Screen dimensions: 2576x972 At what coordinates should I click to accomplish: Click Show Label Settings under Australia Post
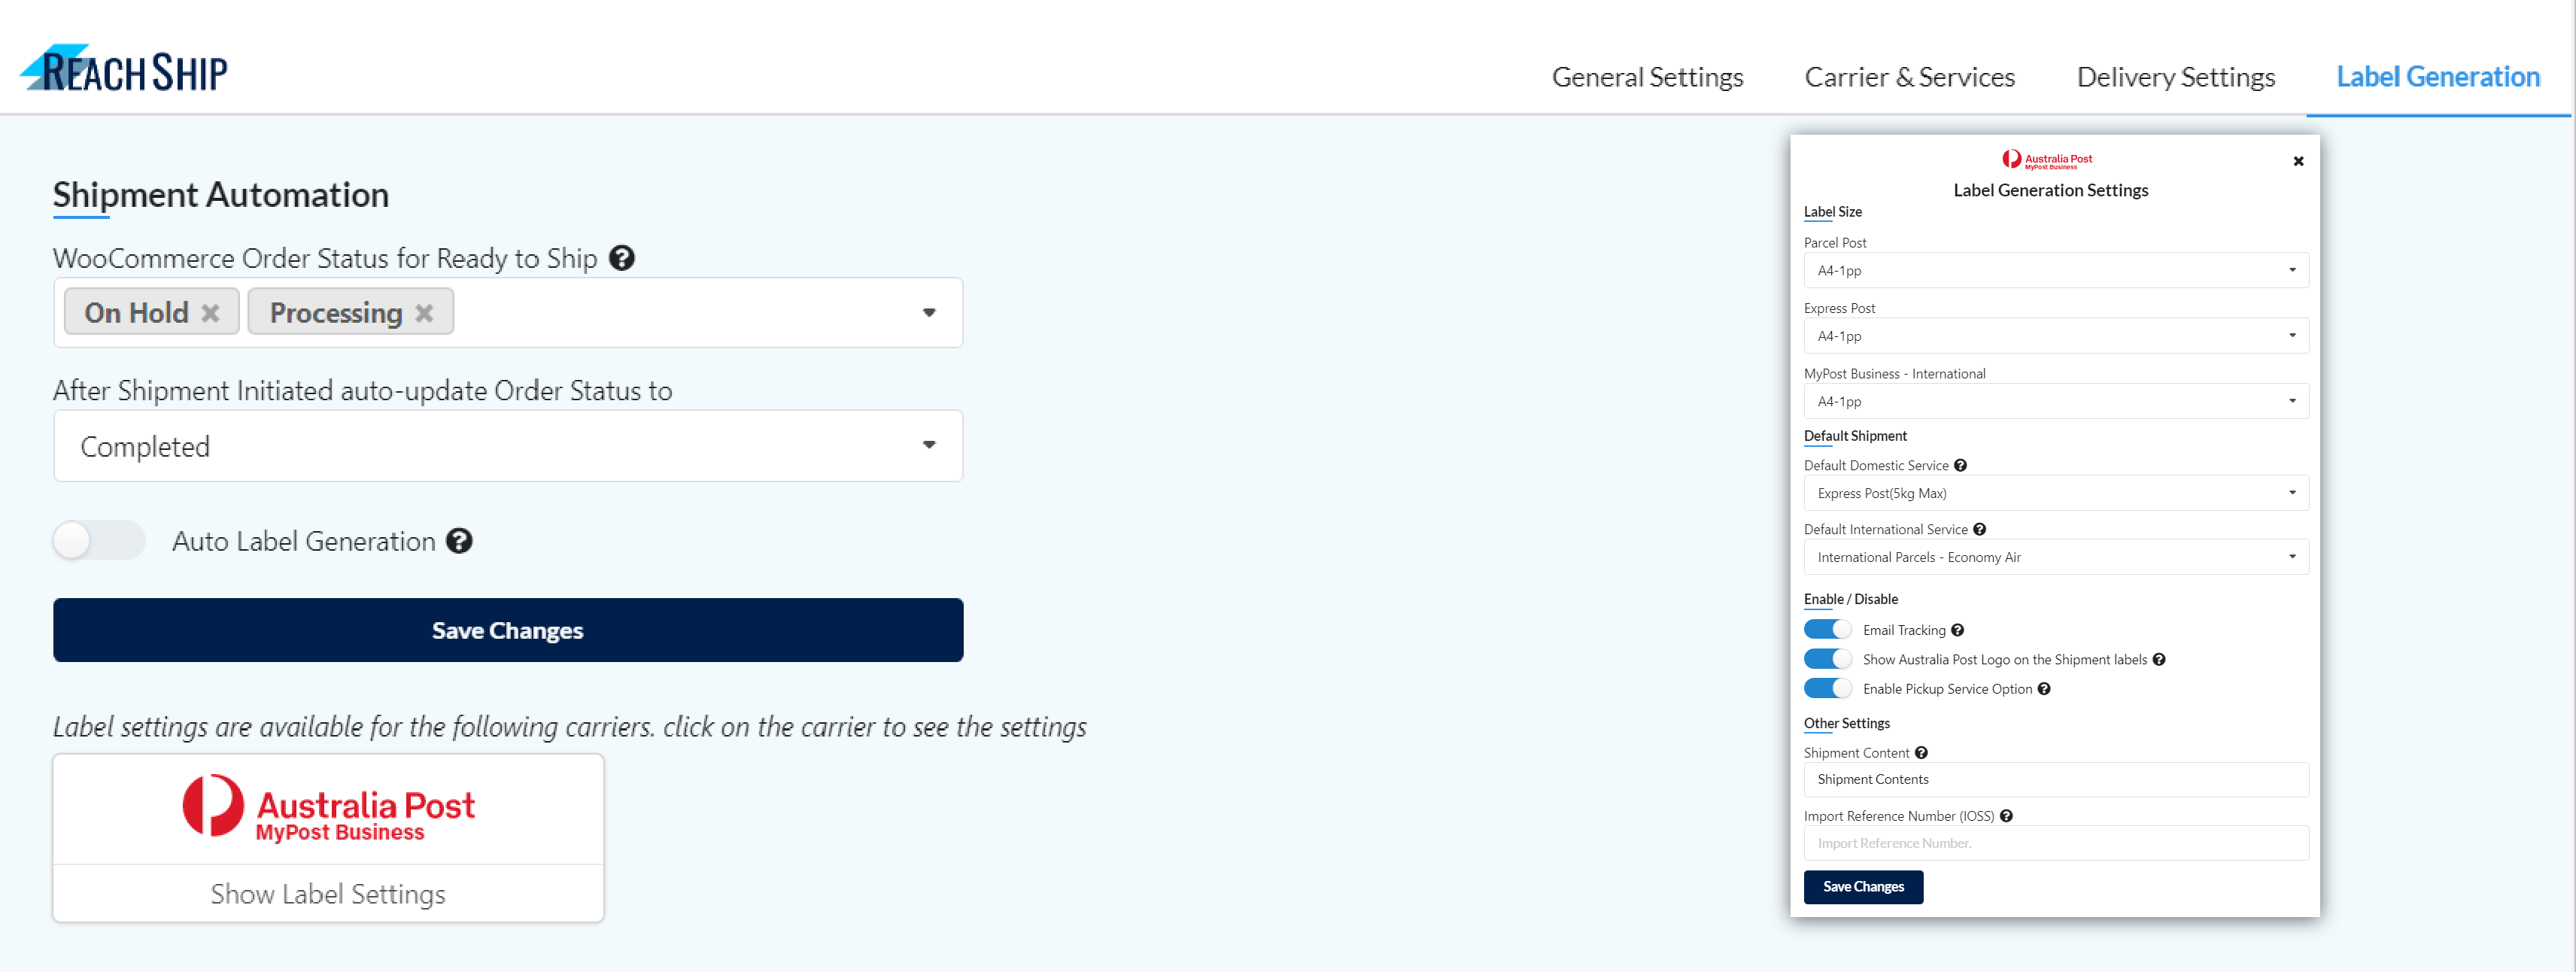pos(328,894)
